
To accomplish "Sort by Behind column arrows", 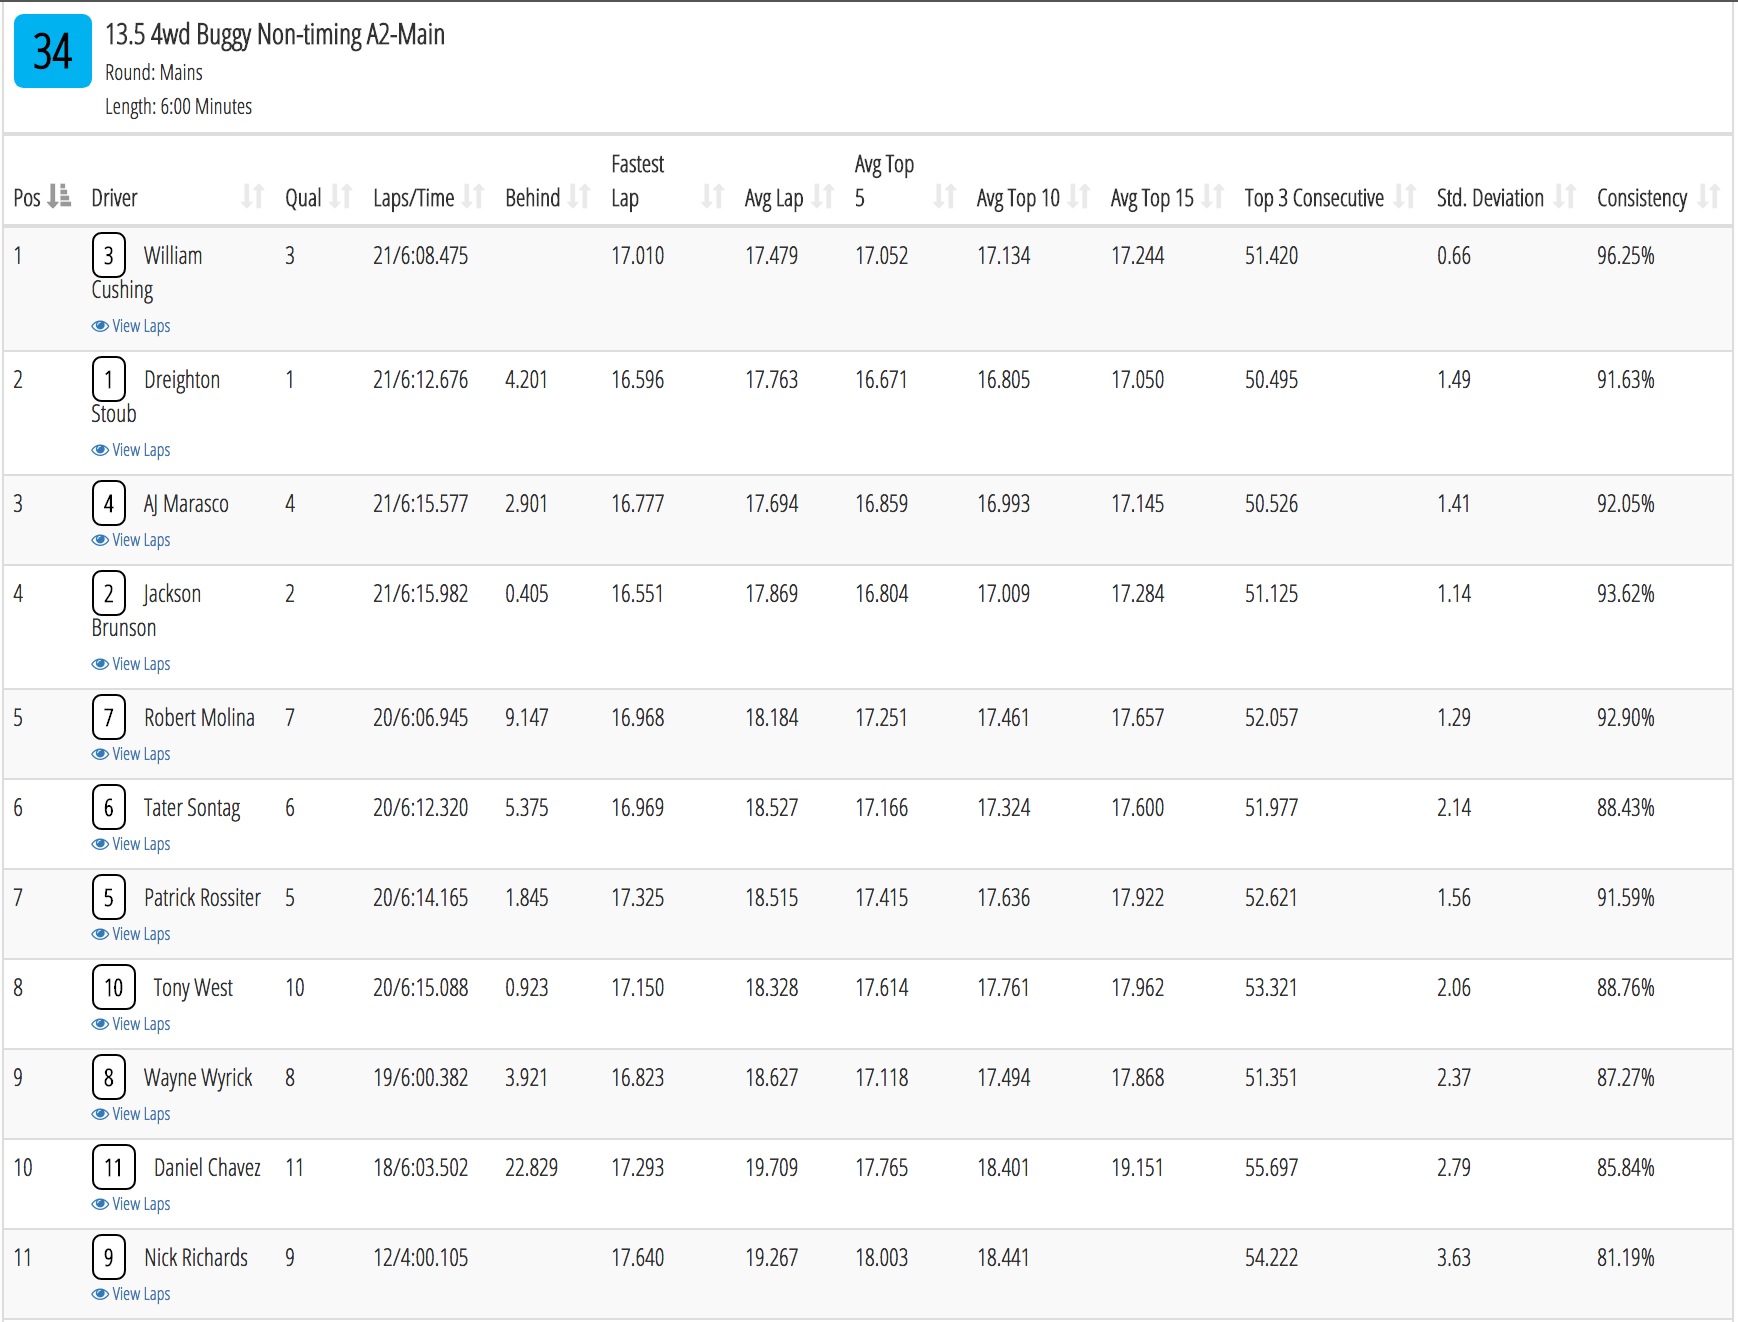I will click(x=579, y=197).
